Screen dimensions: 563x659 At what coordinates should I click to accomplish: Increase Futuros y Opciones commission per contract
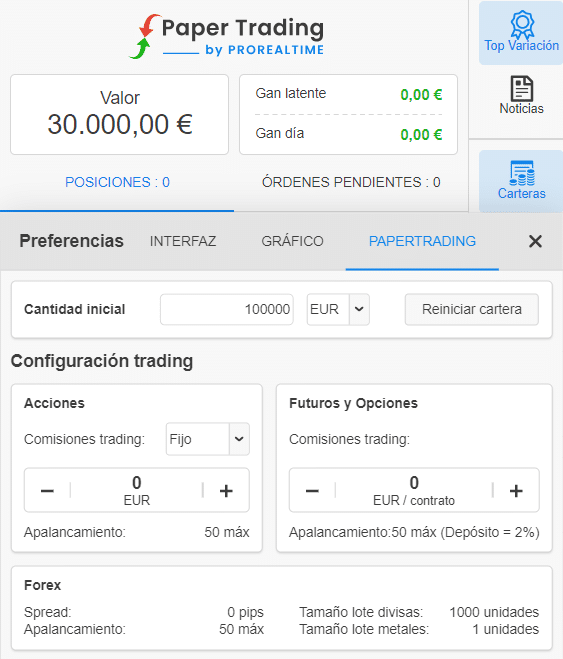[x=516, y=490]
